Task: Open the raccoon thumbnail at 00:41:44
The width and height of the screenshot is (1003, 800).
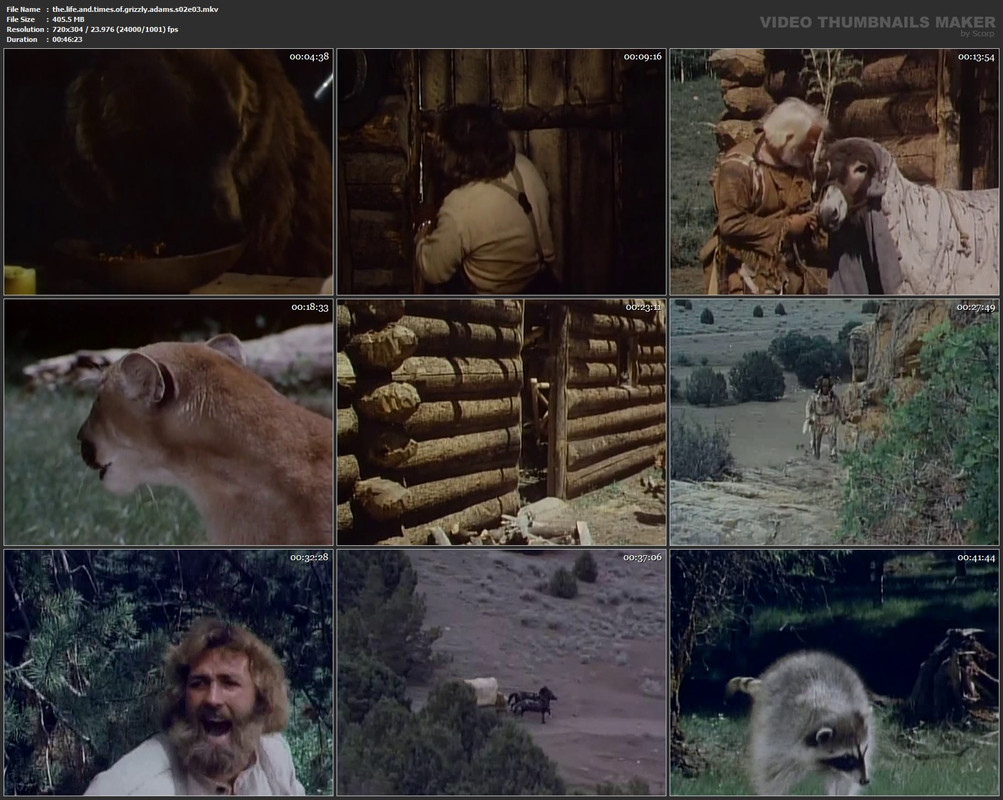Action: tap(834, 673)
